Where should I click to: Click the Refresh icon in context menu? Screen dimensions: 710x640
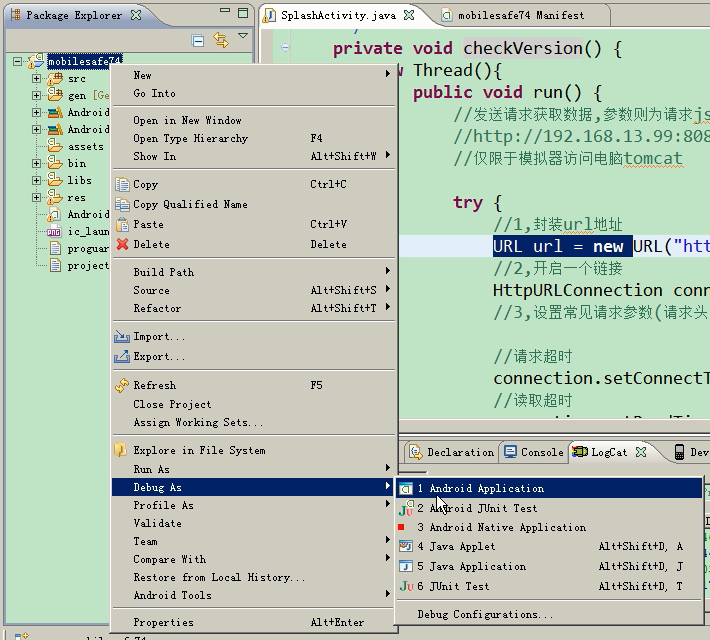click(123, 385)
